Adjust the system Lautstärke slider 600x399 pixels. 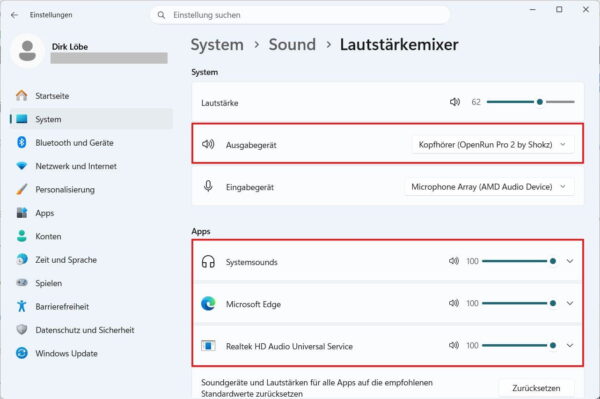[x=530, y=102]
